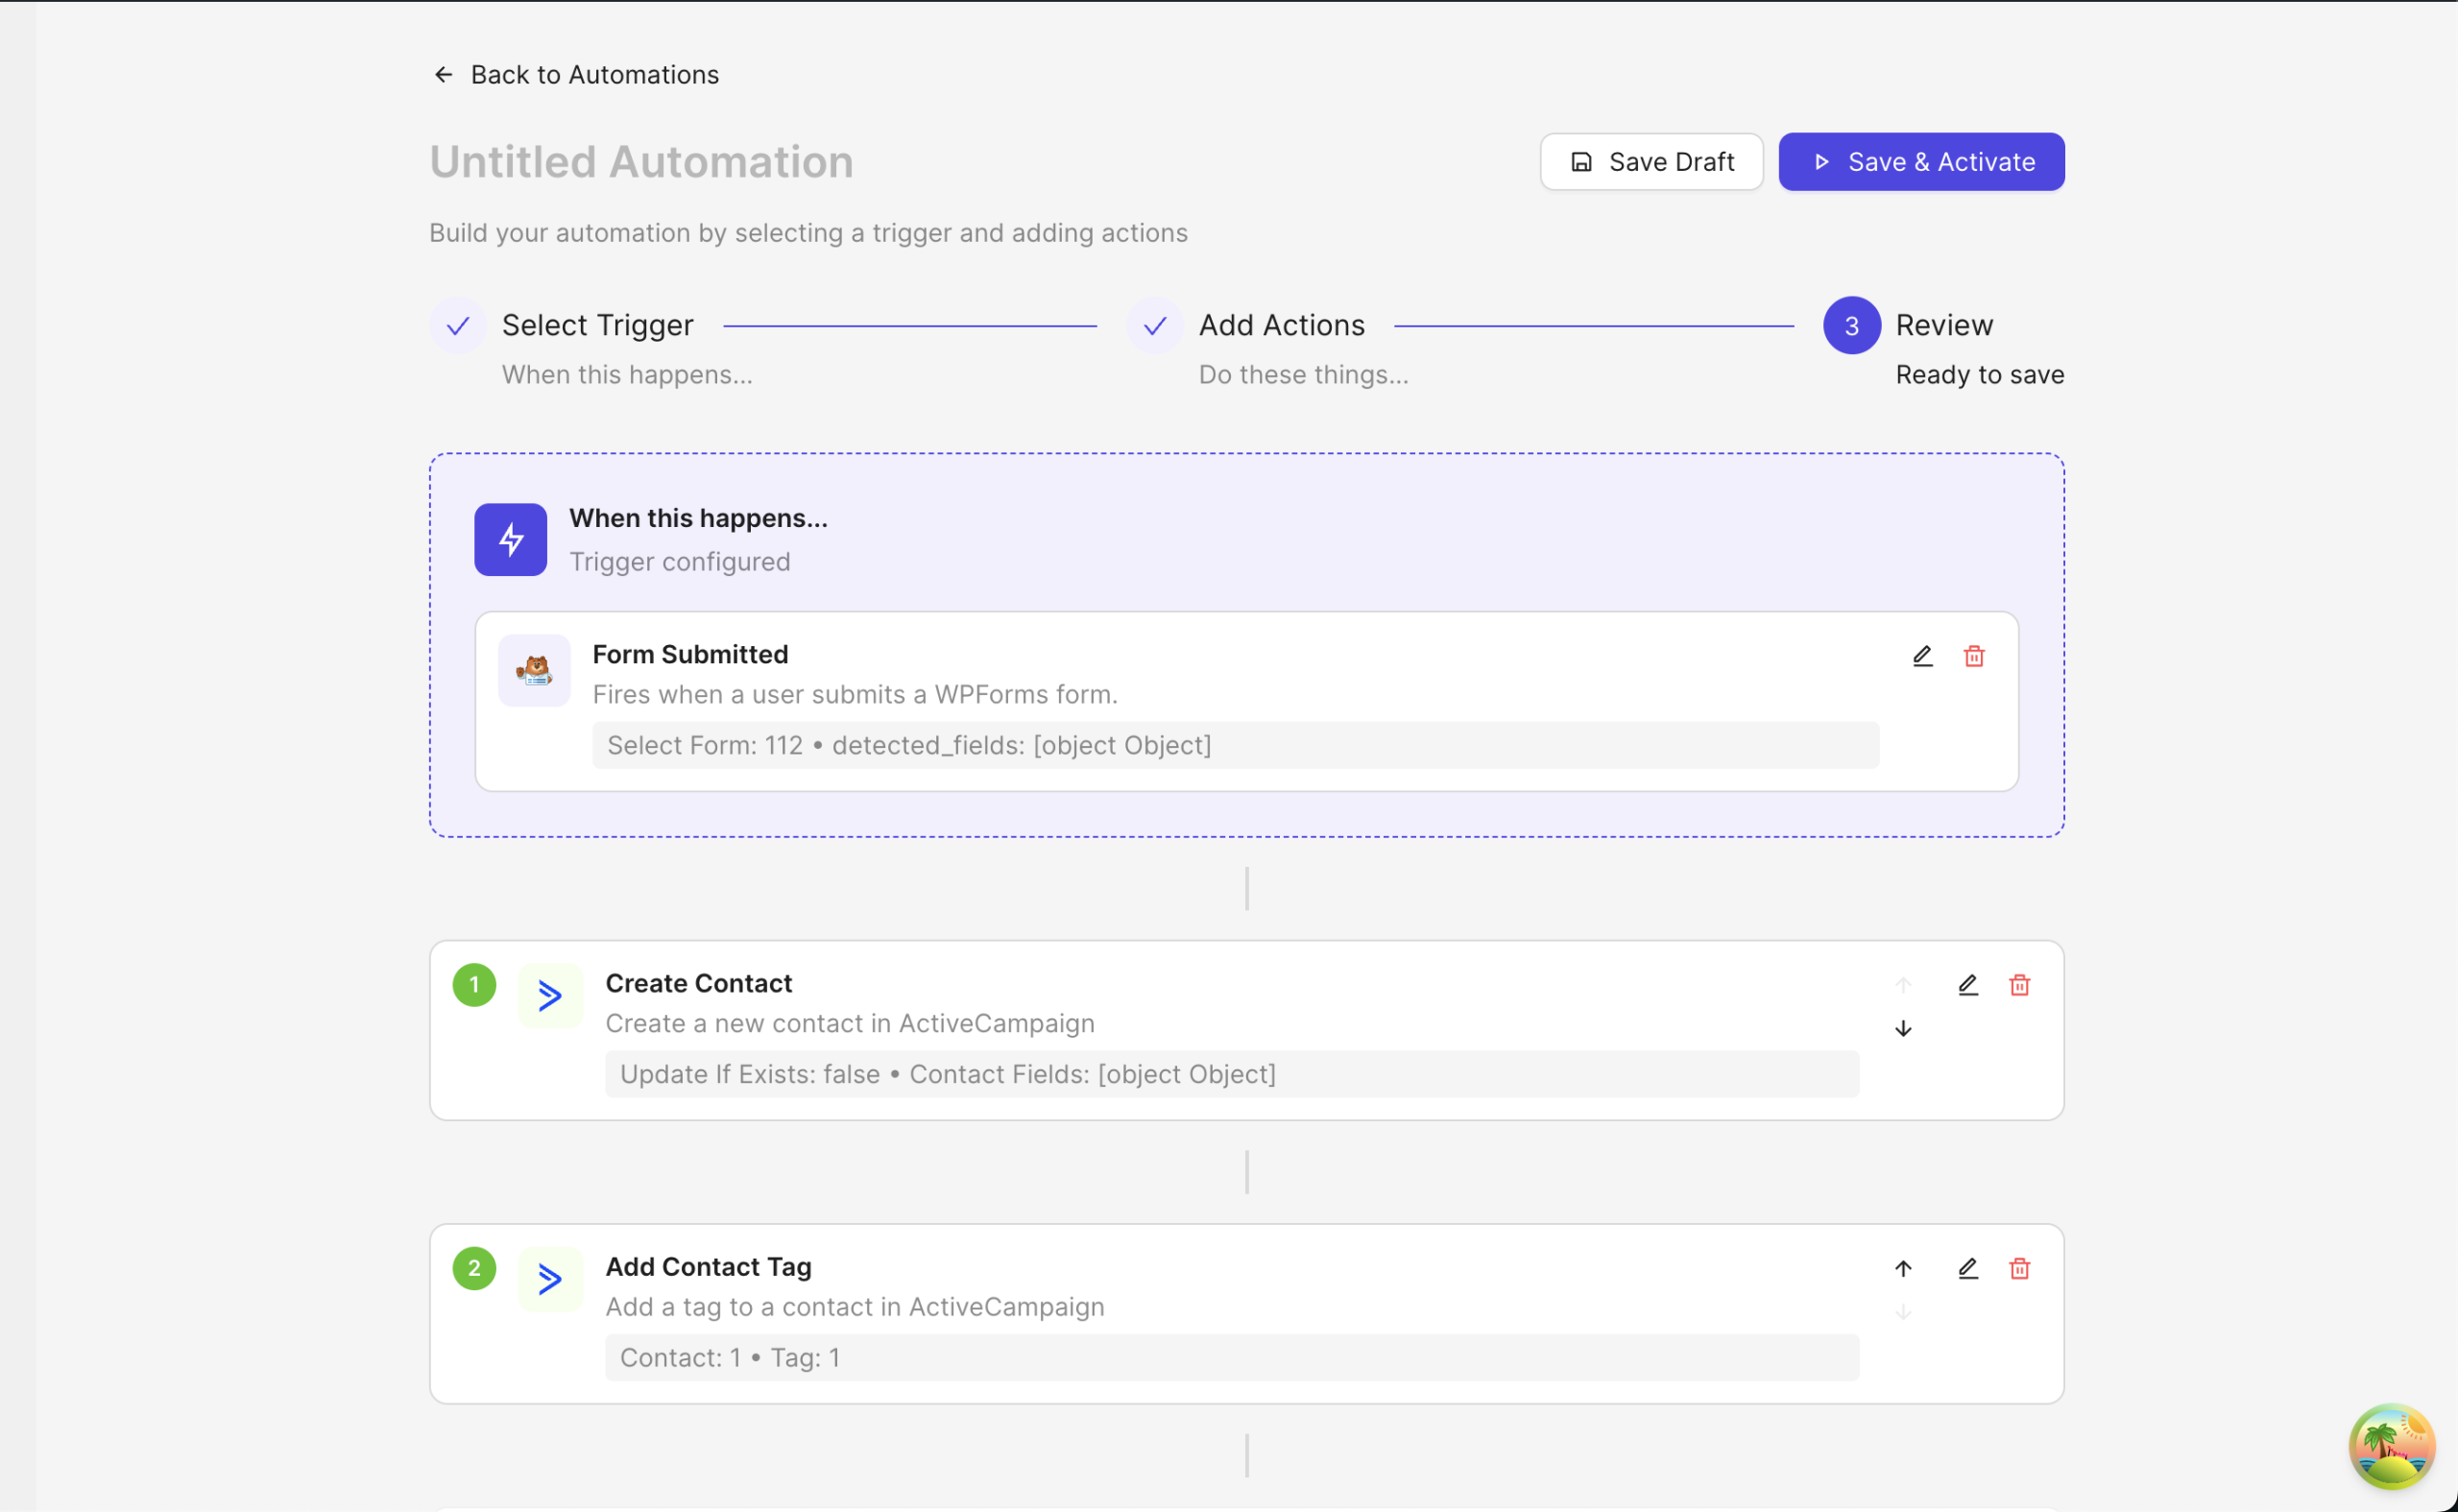Edit the Create Contact action
The height and width of the screenshot is (1512, 2458).
(x=1967, y=985)
